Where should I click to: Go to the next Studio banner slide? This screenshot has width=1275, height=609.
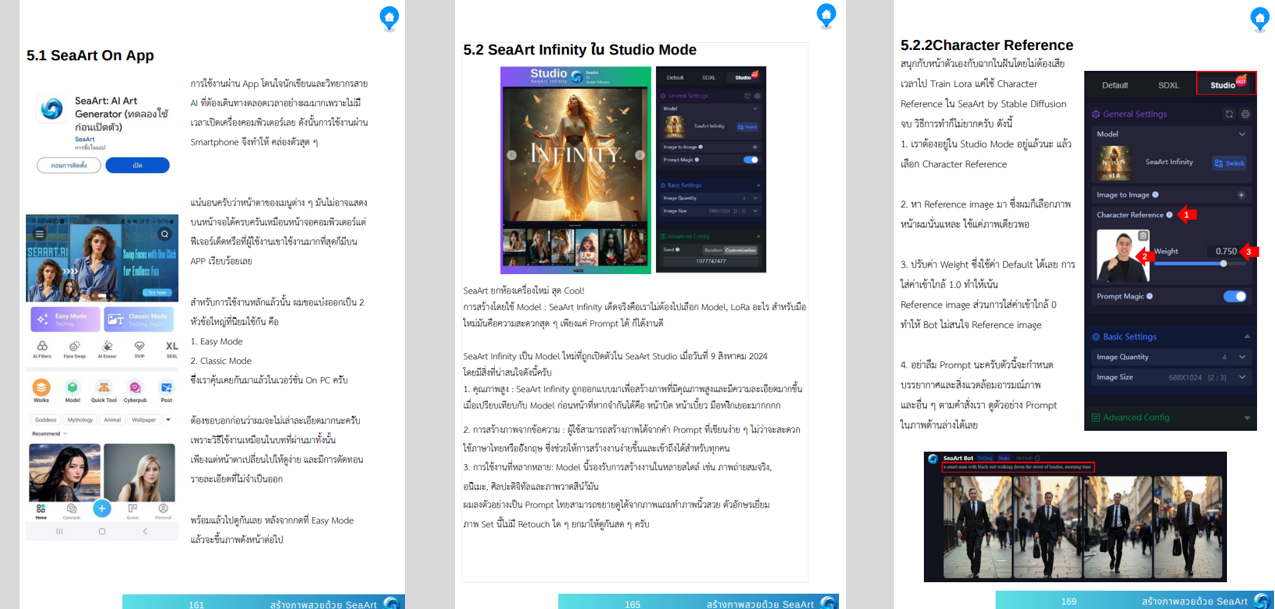click(x=640, y=155)
